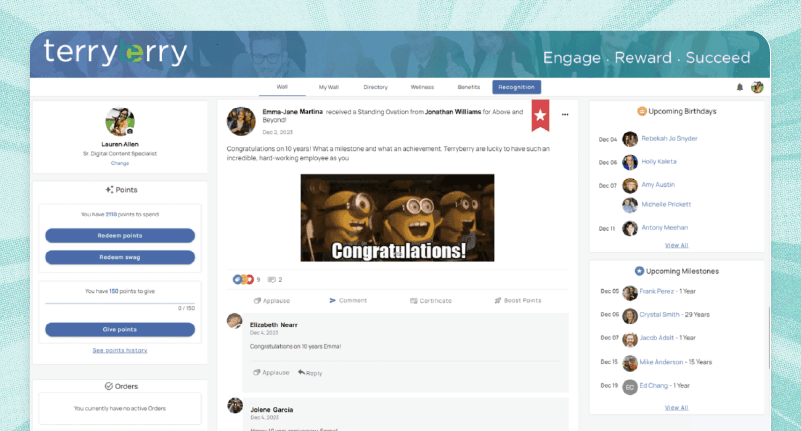Open the See points history link

[120, 350]
